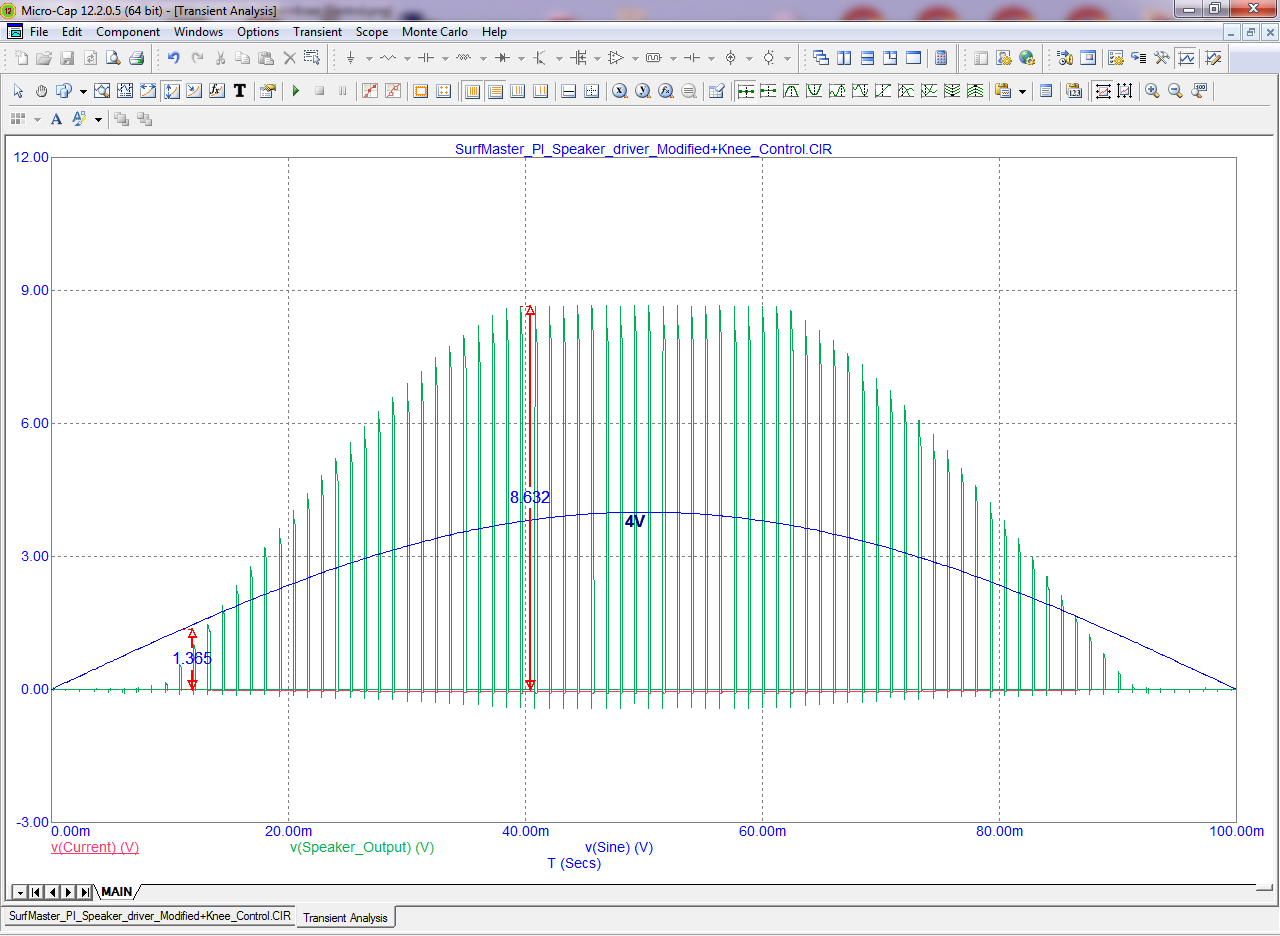Toggle the vertical cursor scale mode button
Viewport: 1280px width, 936px height.
click(x=1125, y=91)
